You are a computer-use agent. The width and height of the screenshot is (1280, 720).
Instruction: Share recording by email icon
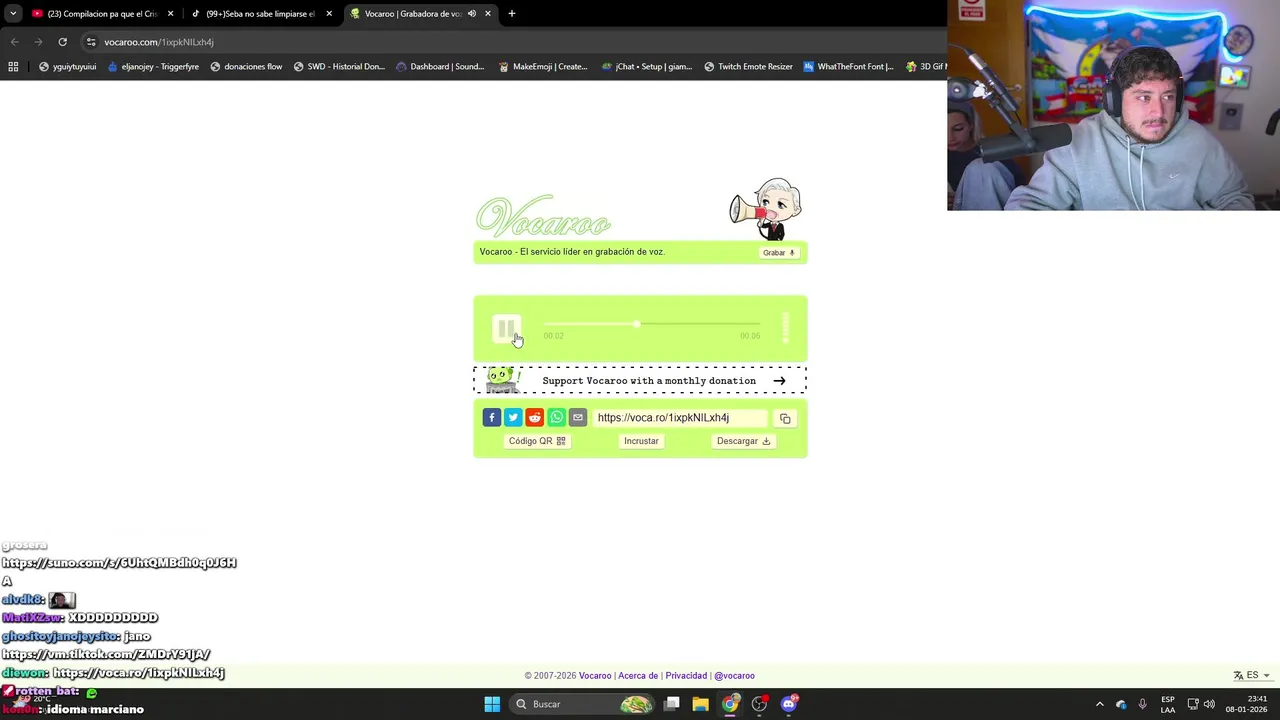pyautogui.click(x=578, y=418)
